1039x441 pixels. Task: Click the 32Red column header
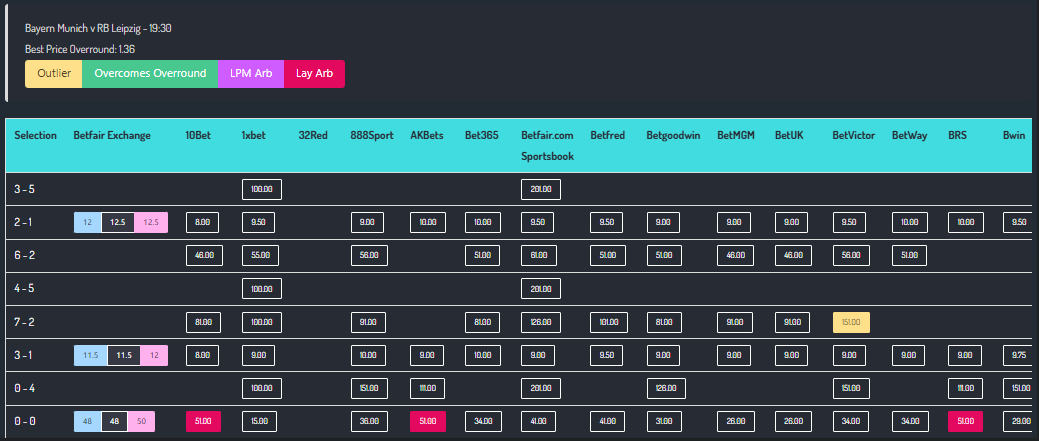313,136
